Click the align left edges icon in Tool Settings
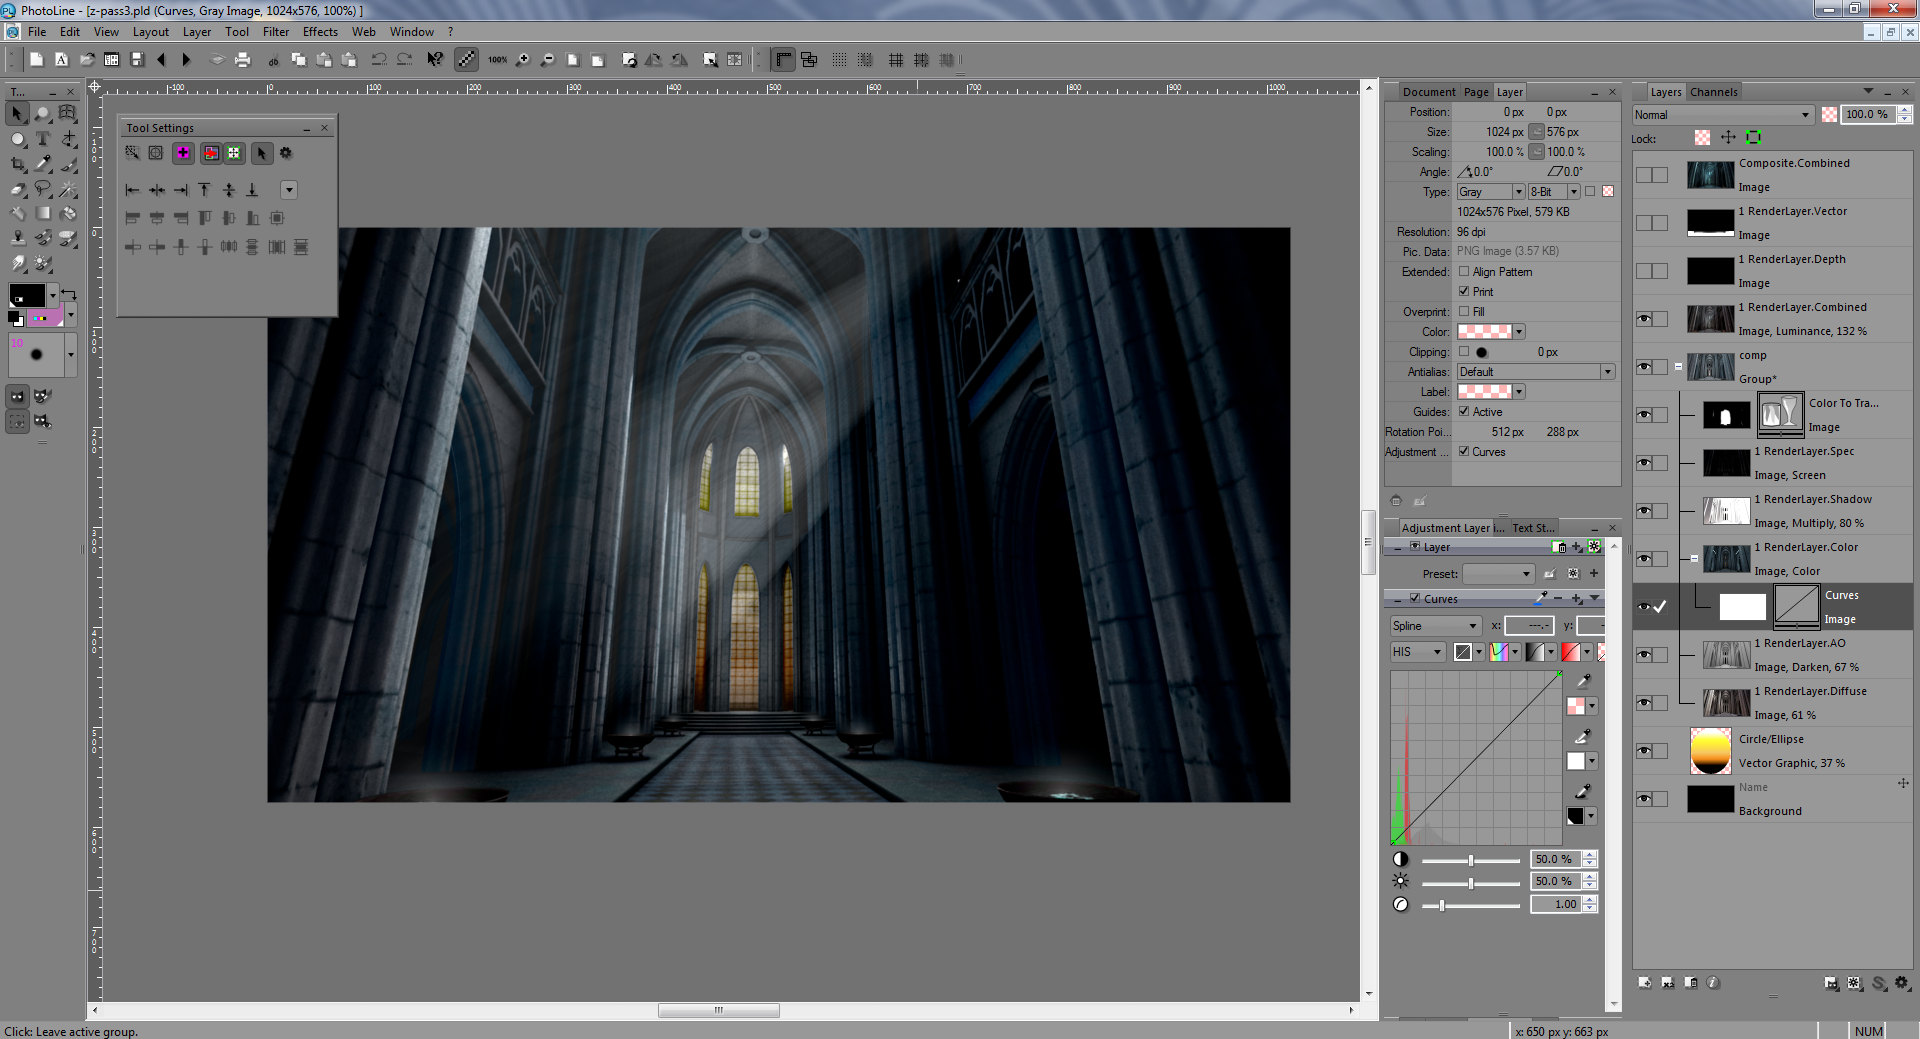The width and height of the screenshot is (1920, 1039). point(132,190)
